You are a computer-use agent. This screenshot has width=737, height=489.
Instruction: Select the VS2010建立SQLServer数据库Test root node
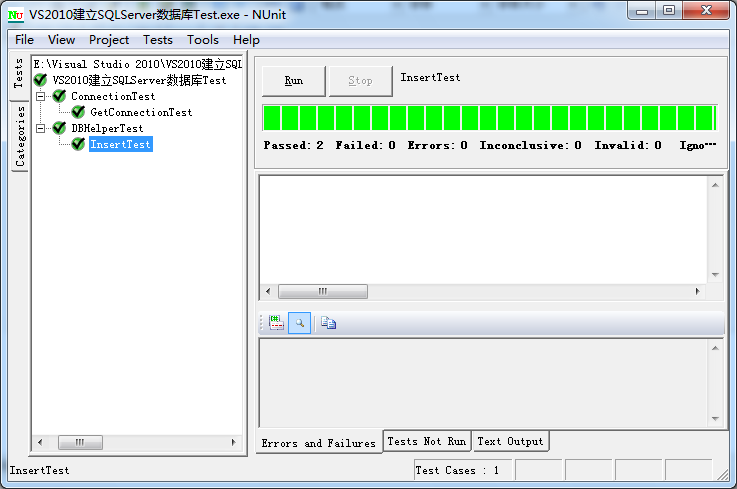coord(139,80)
